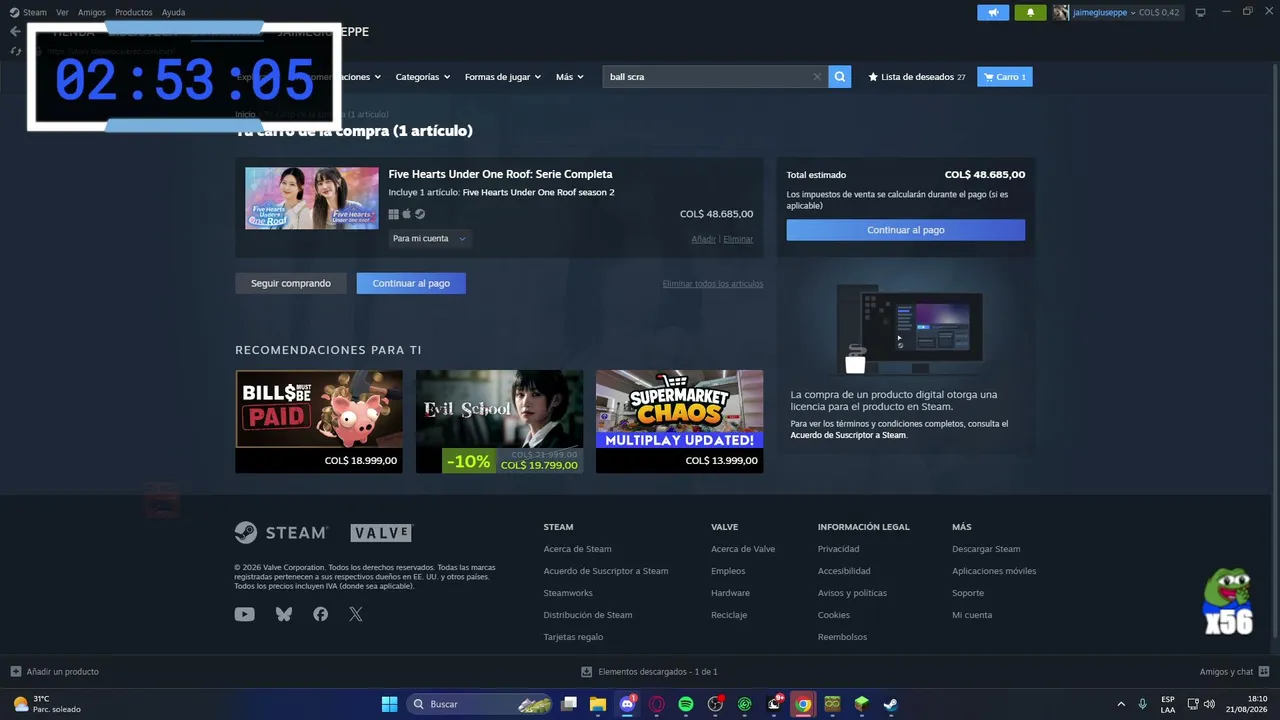The width and height of the screenshot is (1280, 720).
Task: Click Continuar al pago beside Seguir comprando
Action: point(411,283)
